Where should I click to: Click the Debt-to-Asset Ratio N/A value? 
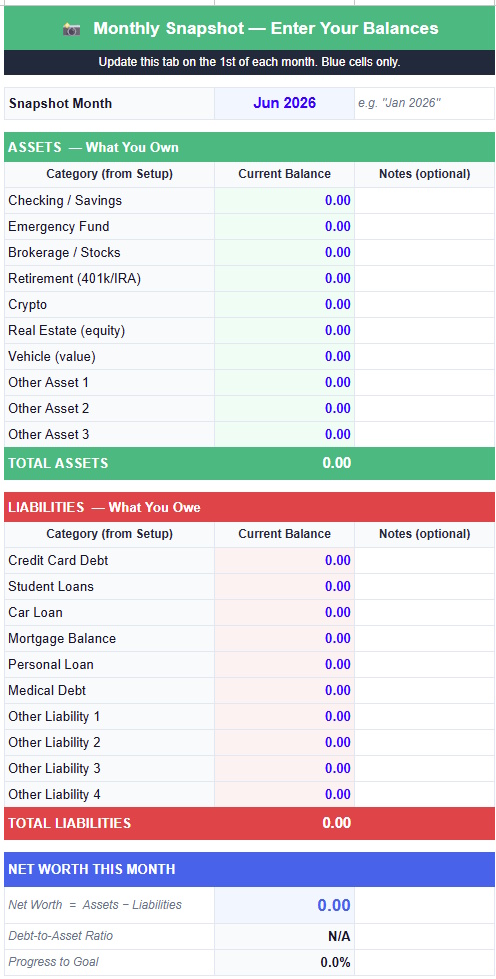click(339, 937)
